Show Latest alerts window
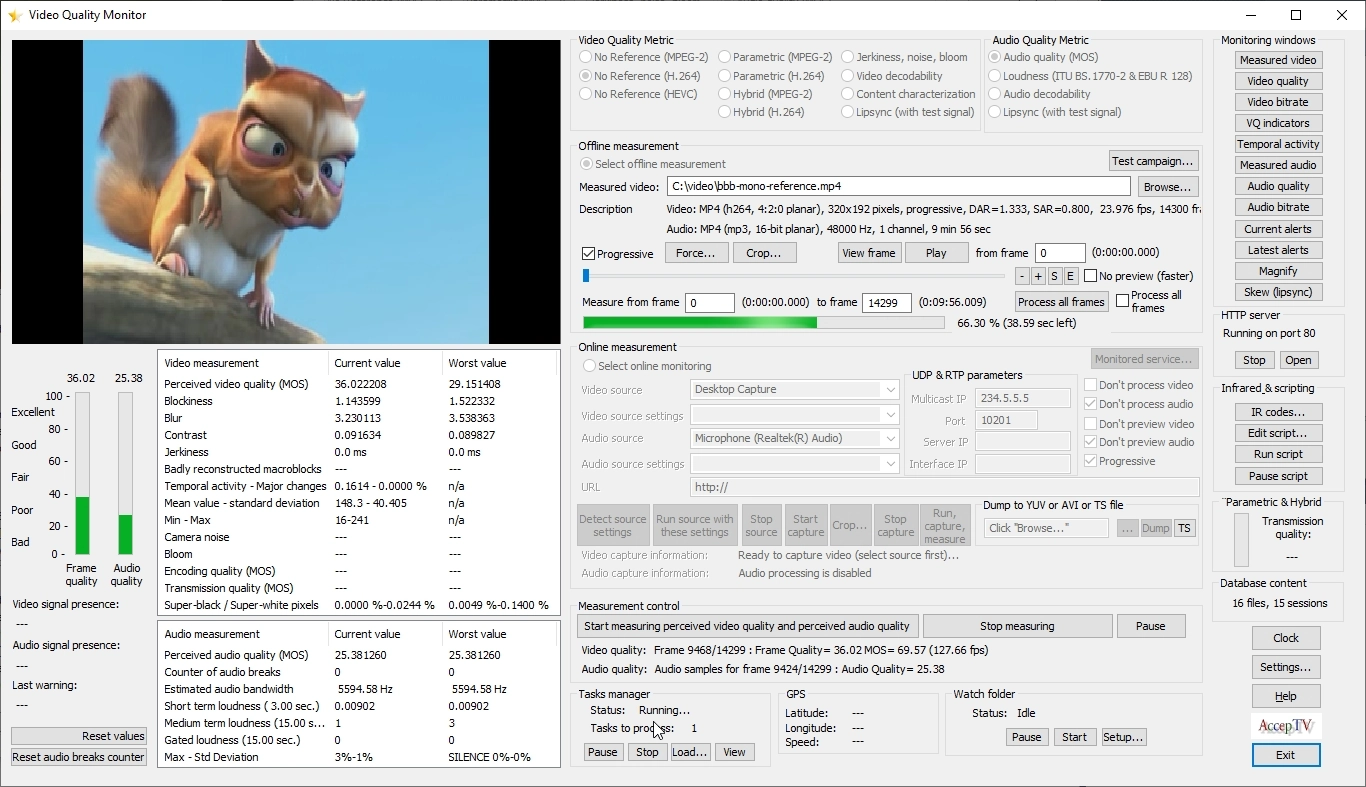The height and width of the screenshot is (787, 1366). coord(1278,250)
